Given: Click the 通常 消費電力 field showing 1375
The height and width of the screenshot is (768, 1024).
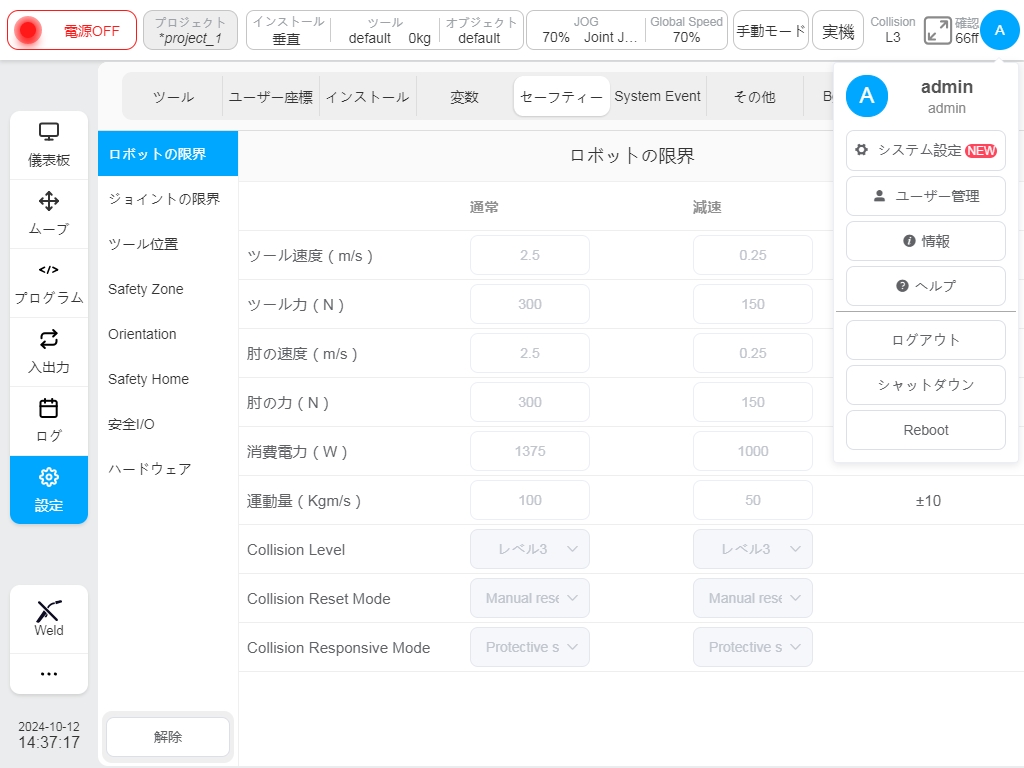Looking at the screenshot, I should point(530,451).
